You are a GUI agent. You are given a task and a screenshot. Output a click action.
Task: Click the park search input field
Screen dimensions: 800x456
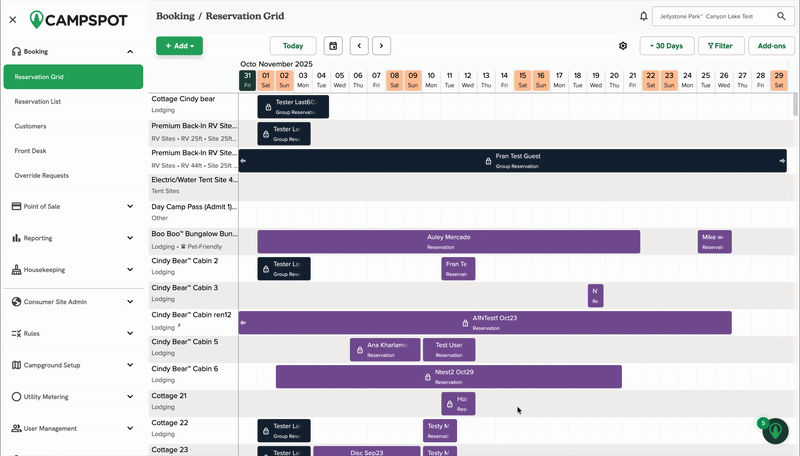[x=710, y=16]
